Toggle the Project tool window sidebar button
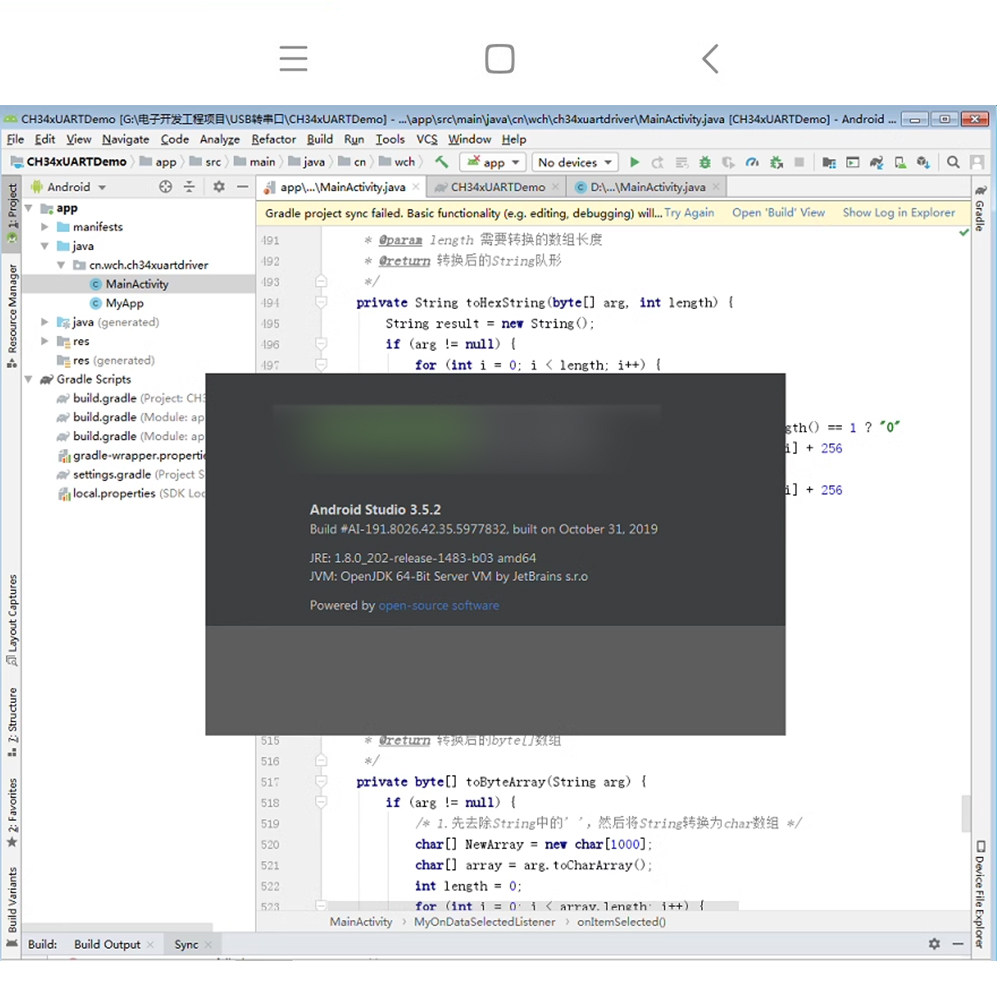The width and height of the screenshot is (1000, 991). click(x=11, y=214)
